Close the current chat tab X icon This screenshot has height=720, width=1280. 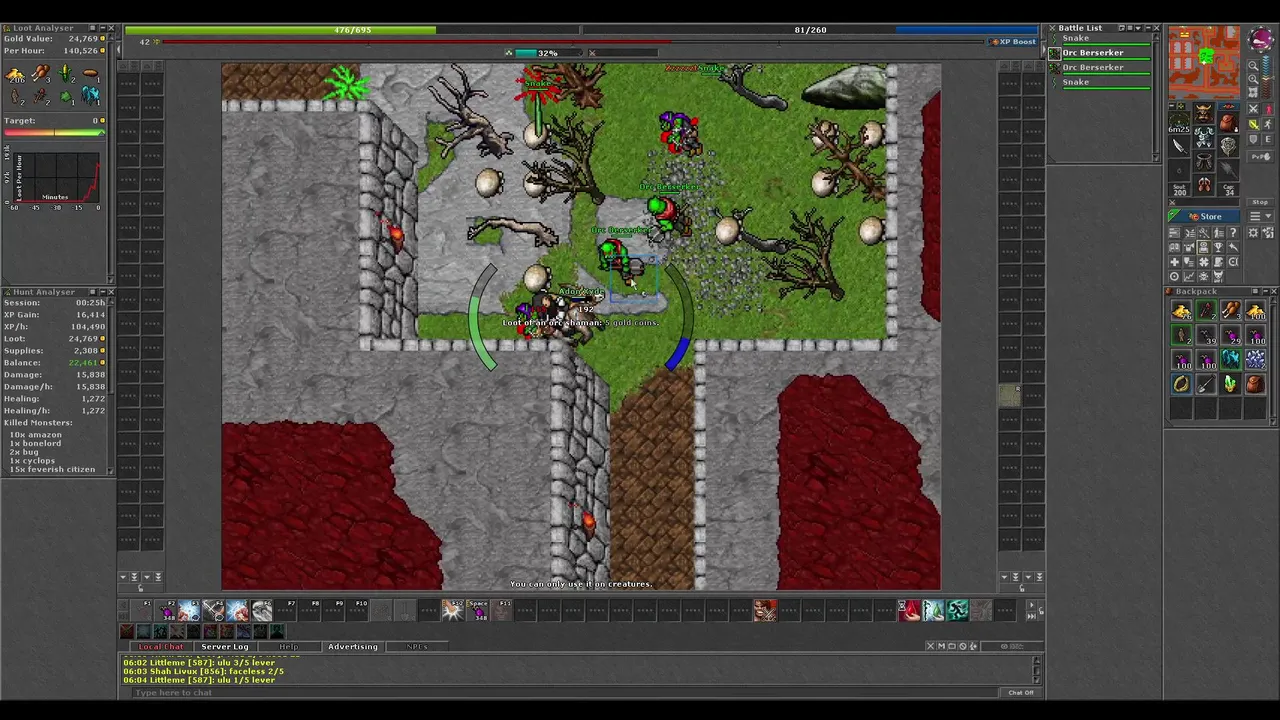(x=932, y=646)
